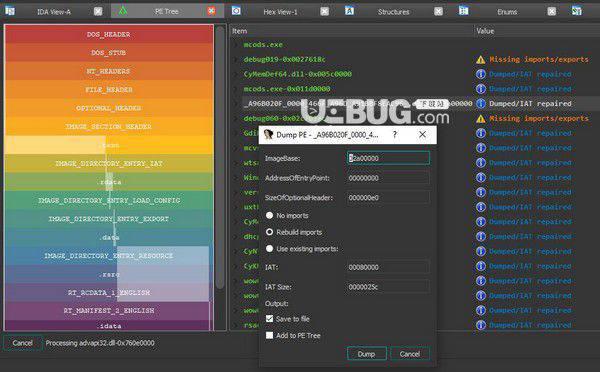
Task: Click the IDA View-A tab icon
Action: (x=10, y=11)
